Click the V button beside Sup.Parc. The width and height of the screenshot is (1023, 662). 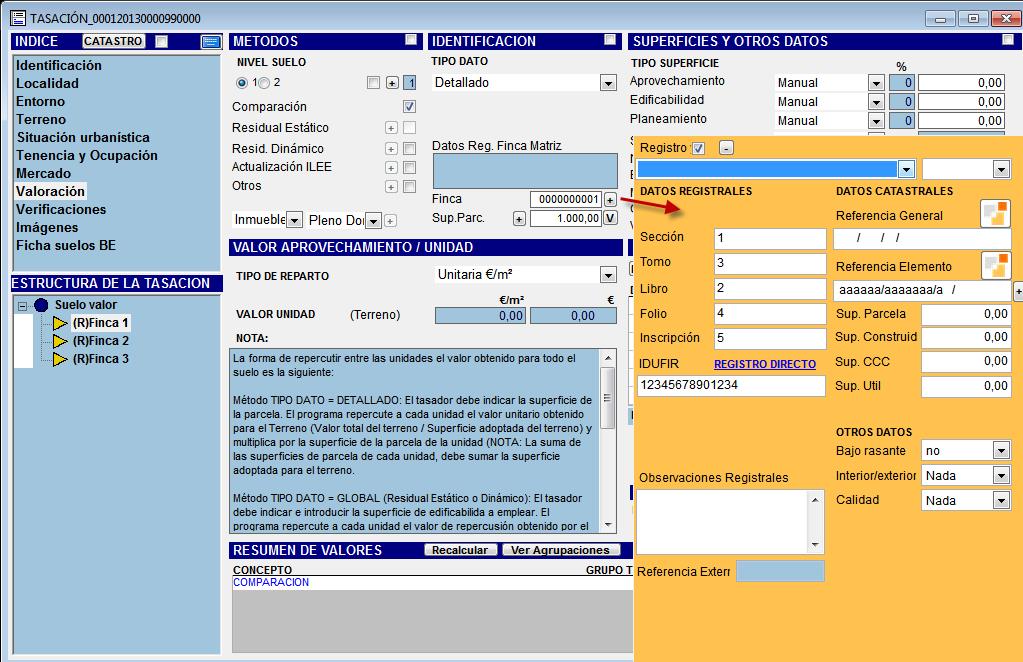tap(610, 218)
